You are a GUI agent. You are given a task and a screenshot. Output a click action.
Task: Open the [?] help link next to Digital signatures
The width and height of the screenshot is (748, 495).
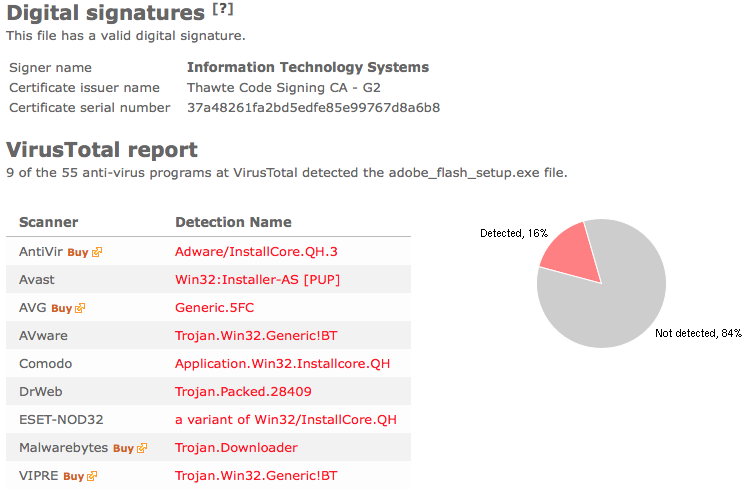223,9
